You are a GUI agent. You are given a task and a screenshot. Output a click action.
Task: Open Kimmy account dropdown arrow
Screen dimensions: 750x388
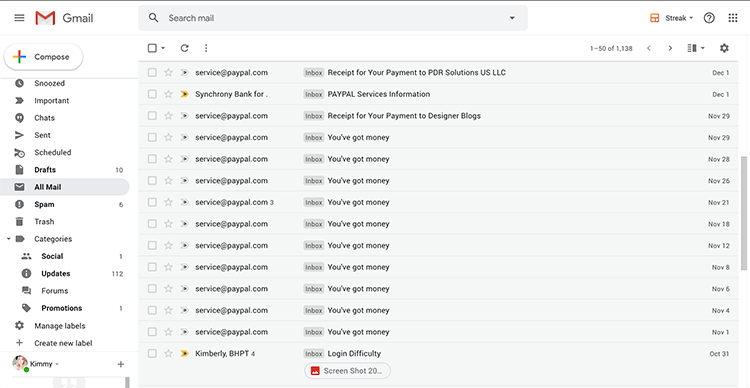coord(57,364)
